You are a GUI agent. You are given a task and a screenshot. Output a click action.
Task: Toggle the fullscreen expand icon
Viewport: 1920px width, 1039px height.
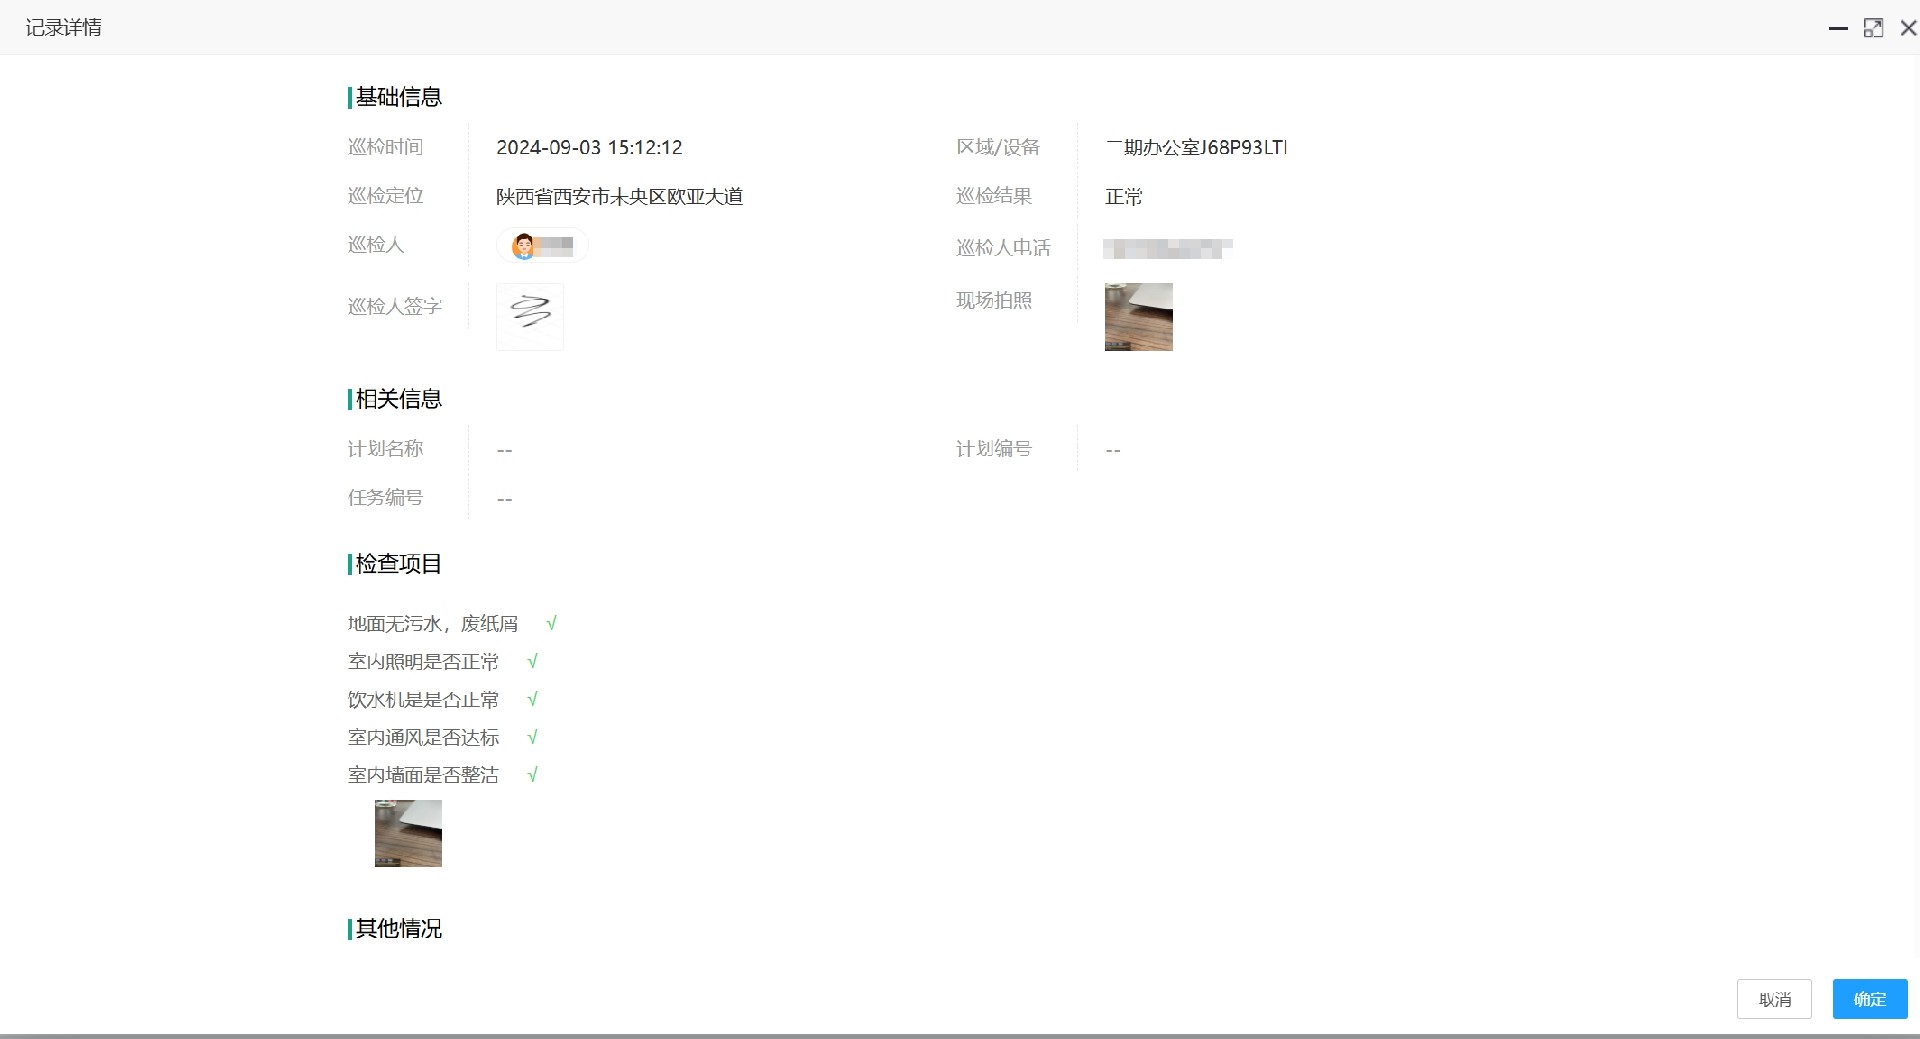click(x=1874, y=28)
